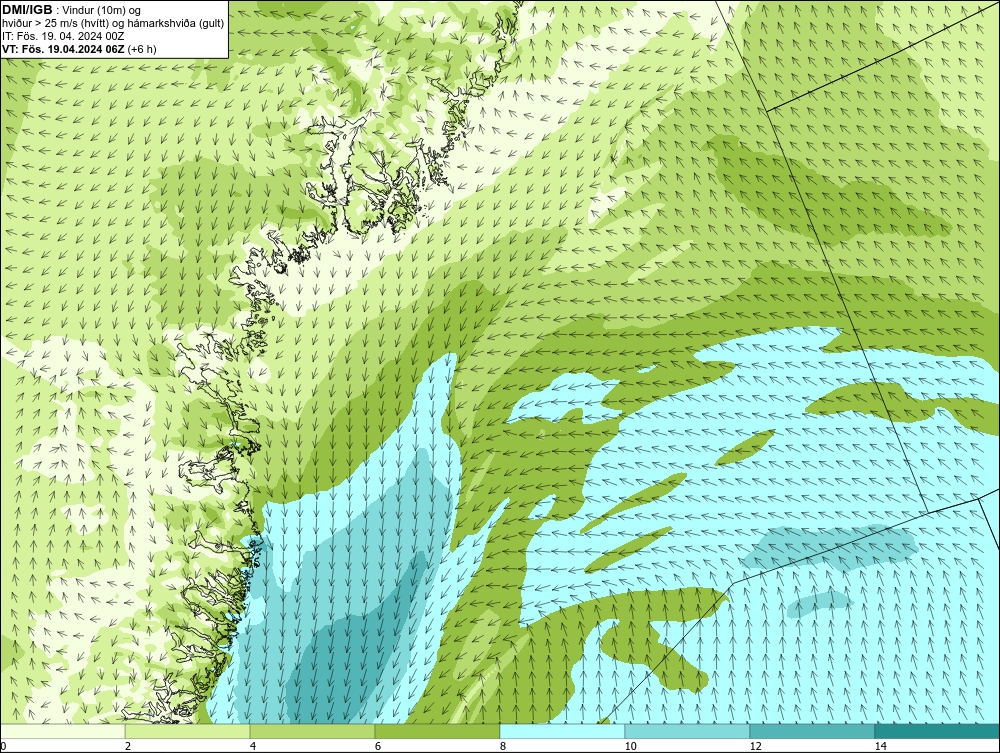1000x753 pixels.
Task: Click the colorbar label '2'
Action: click(x=128, y=747)
